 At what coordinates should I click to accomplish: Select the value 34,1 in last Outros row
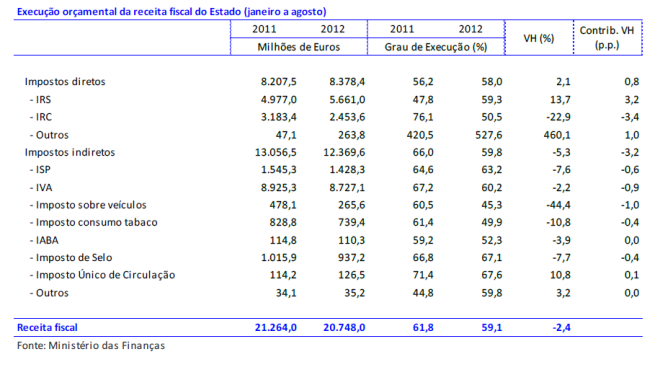pos(286,293)
